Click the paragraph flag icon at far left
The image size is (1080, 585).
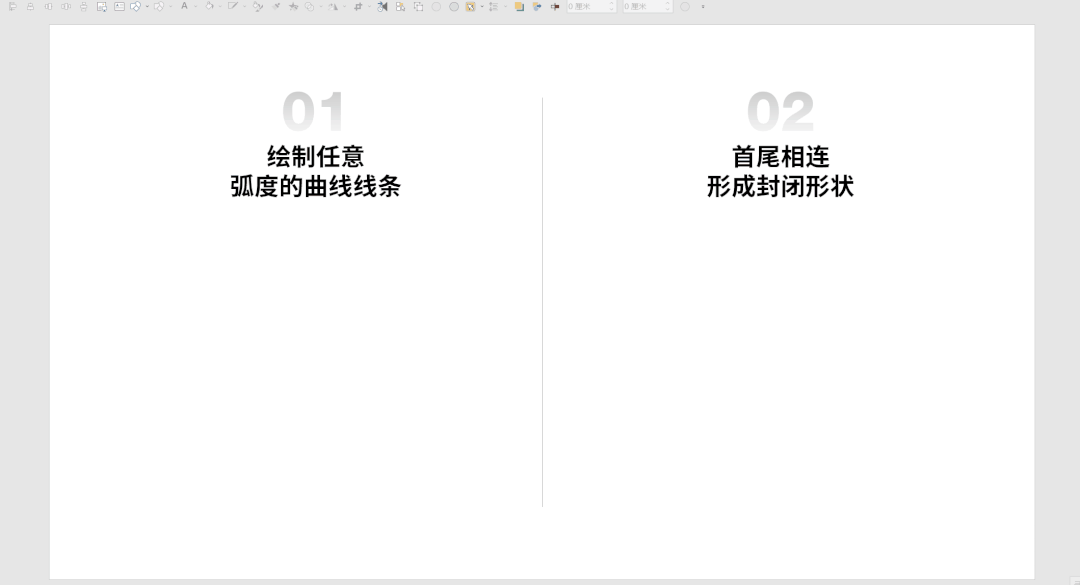13,6
